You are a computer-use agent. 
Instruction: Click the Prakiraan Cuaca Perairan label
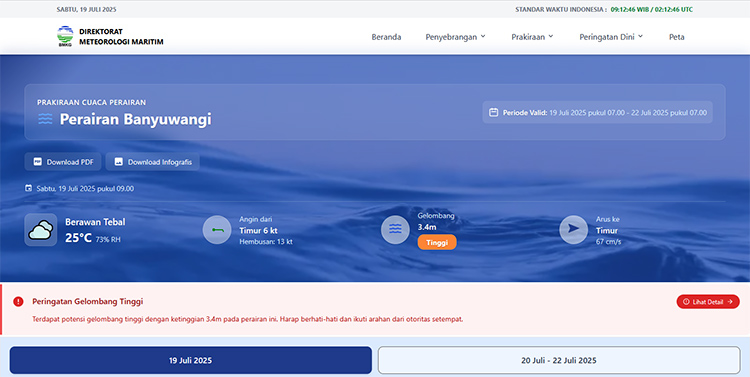[x=91, y=102]
